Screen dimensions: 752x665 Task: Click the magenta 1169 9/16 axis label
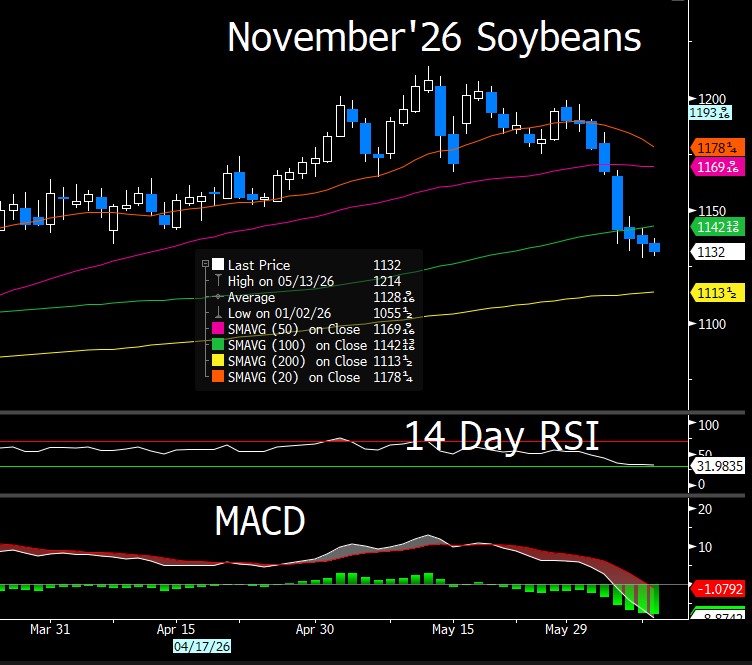[x=717, y=167]
